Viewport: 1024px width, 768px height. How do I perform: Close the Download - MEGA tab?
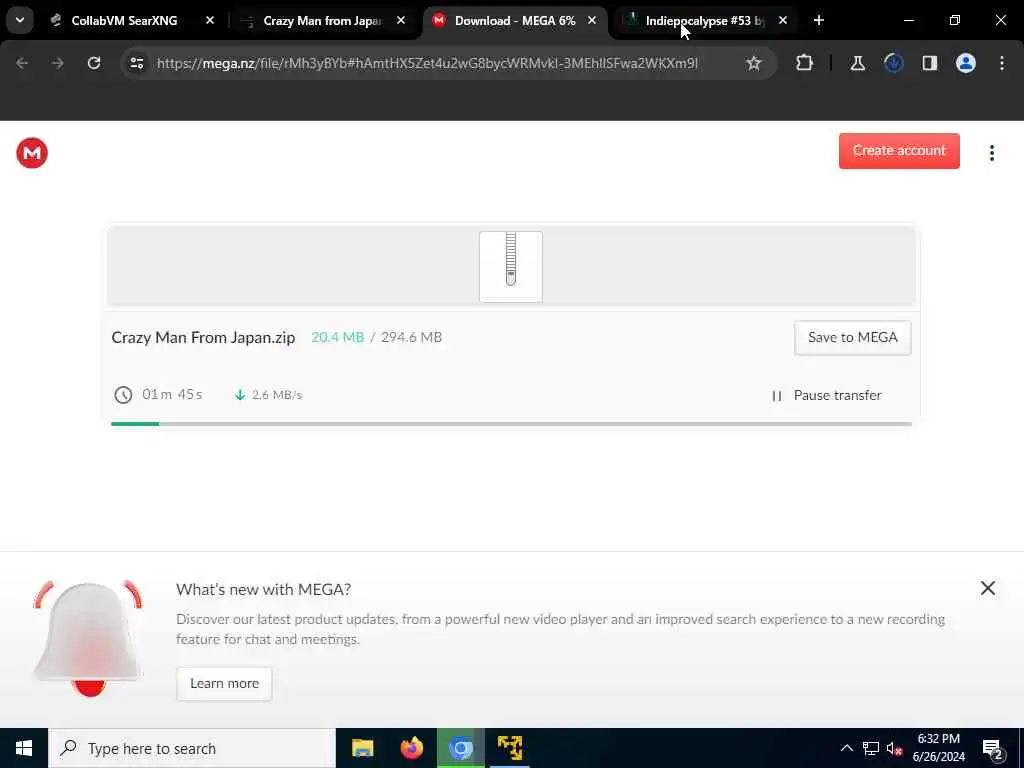[x=592, y=21]
